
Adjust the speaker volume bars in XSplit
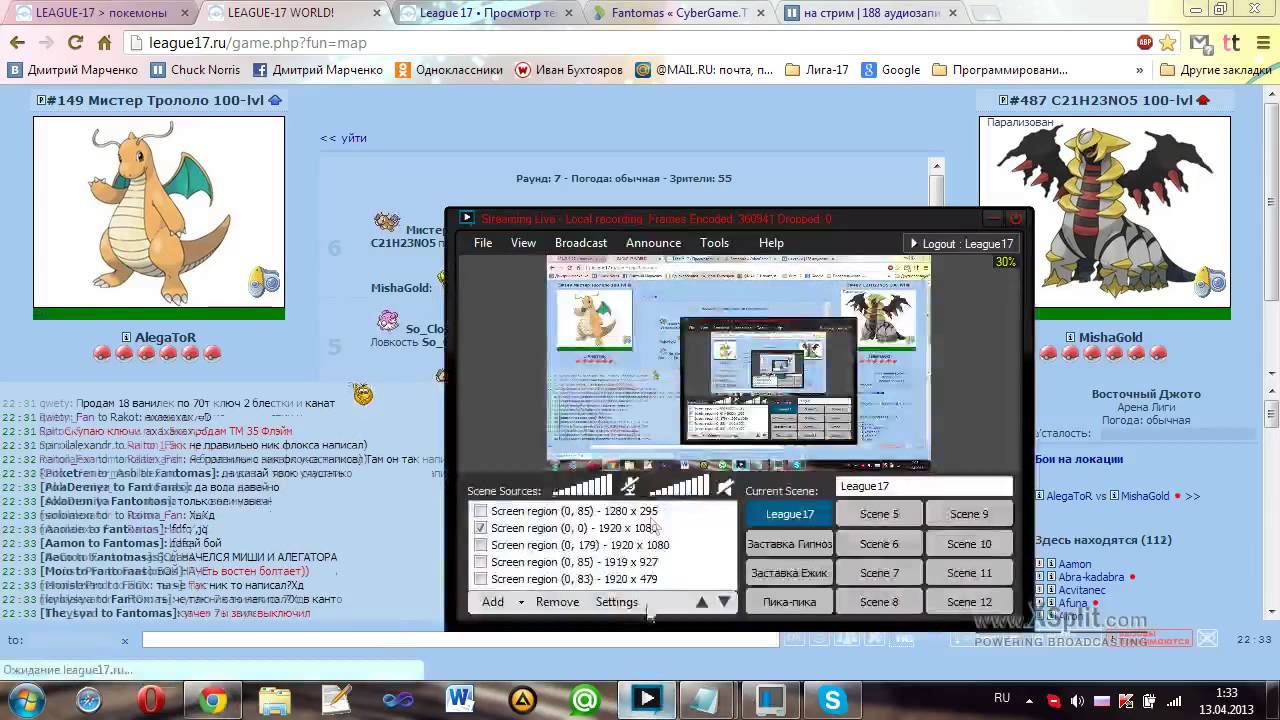click(679, 486)
